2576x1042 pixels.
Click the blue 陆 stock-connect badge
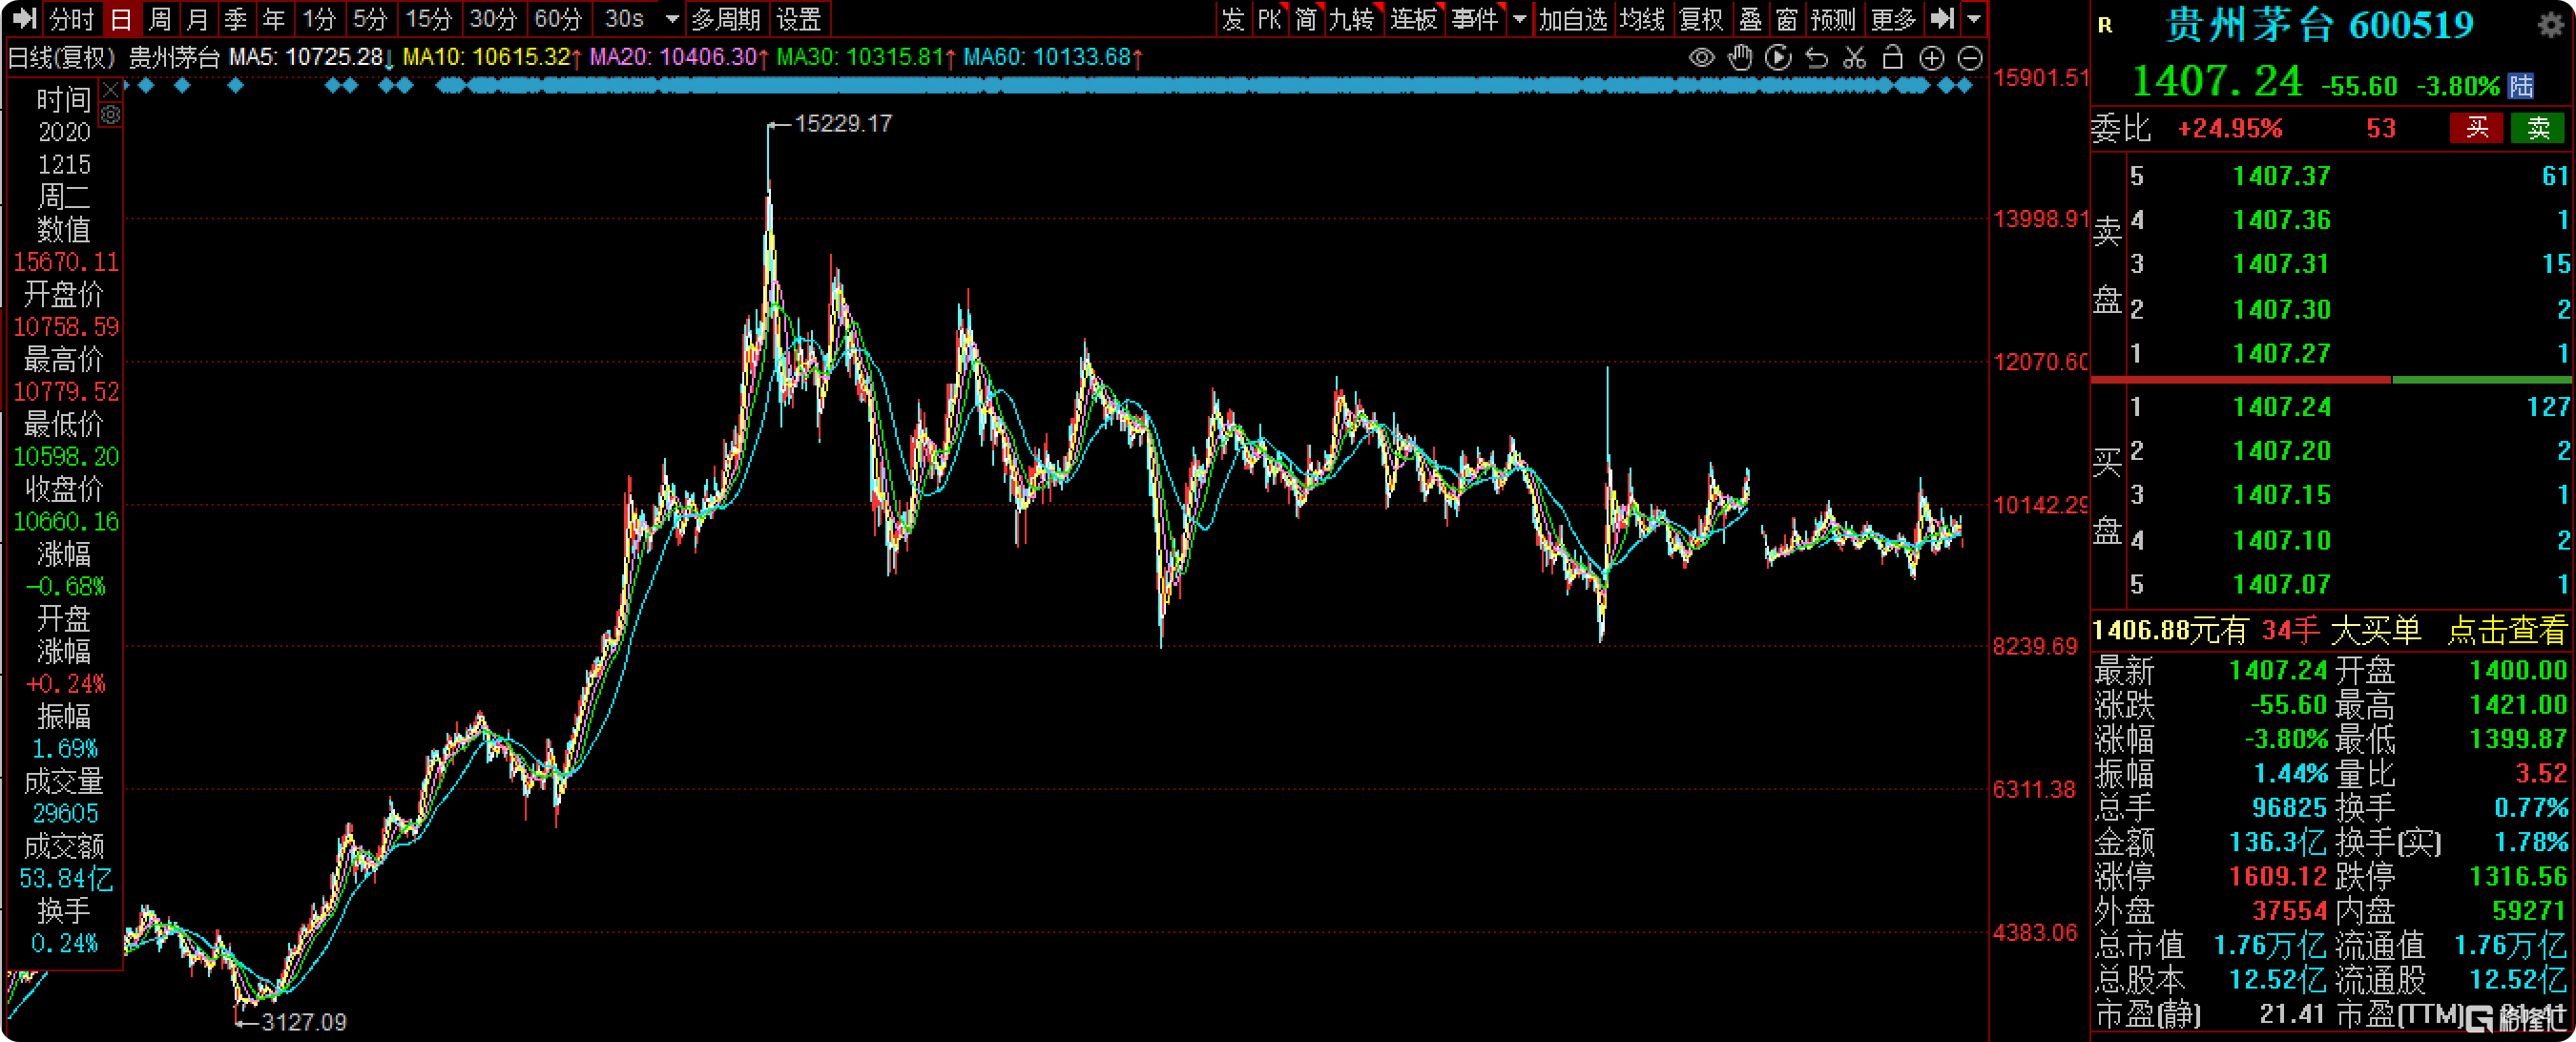point(2520,85)
